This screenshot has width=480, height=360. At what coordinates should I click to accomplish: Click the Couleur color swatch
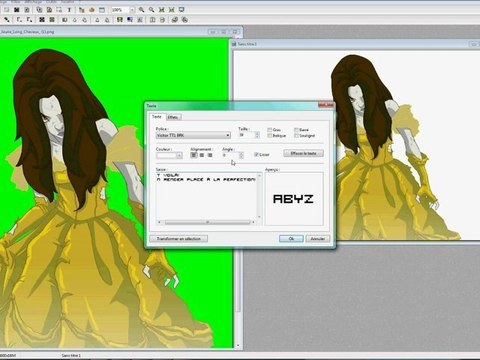pyautogui.click(x=166, y=155)
